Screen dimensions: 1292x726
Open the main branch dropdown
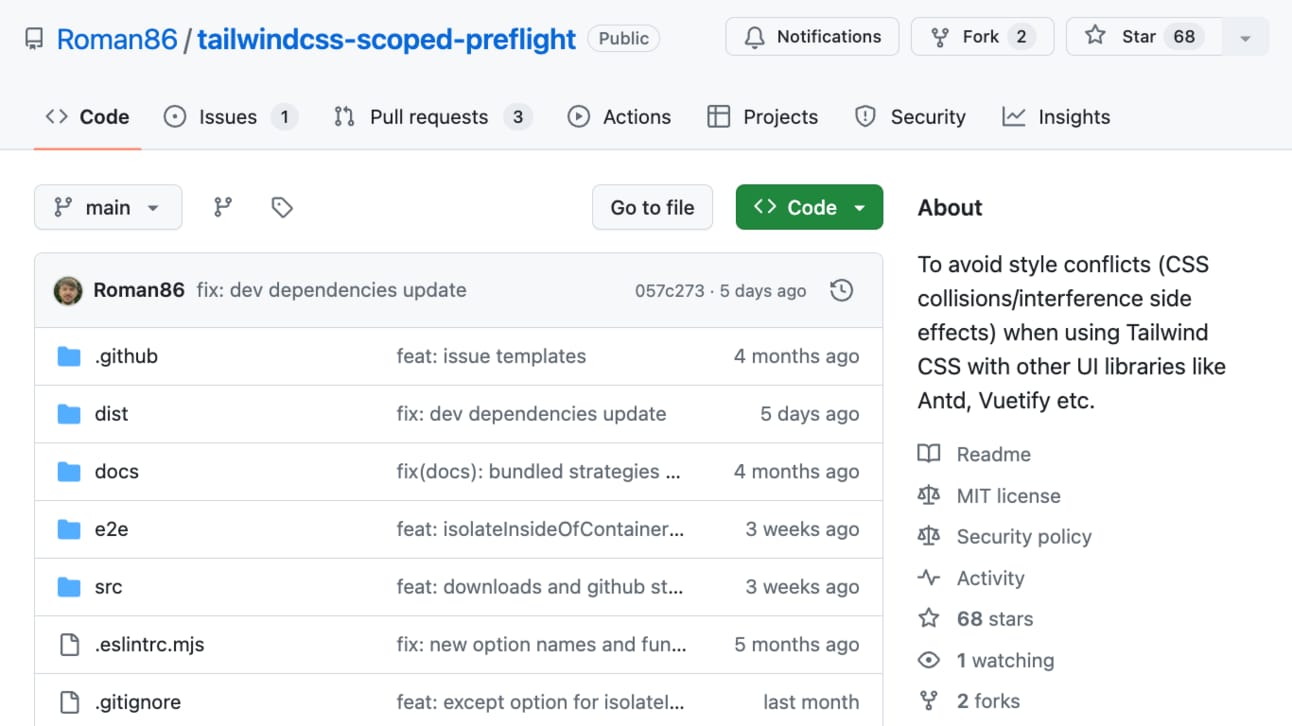[108, 207]
